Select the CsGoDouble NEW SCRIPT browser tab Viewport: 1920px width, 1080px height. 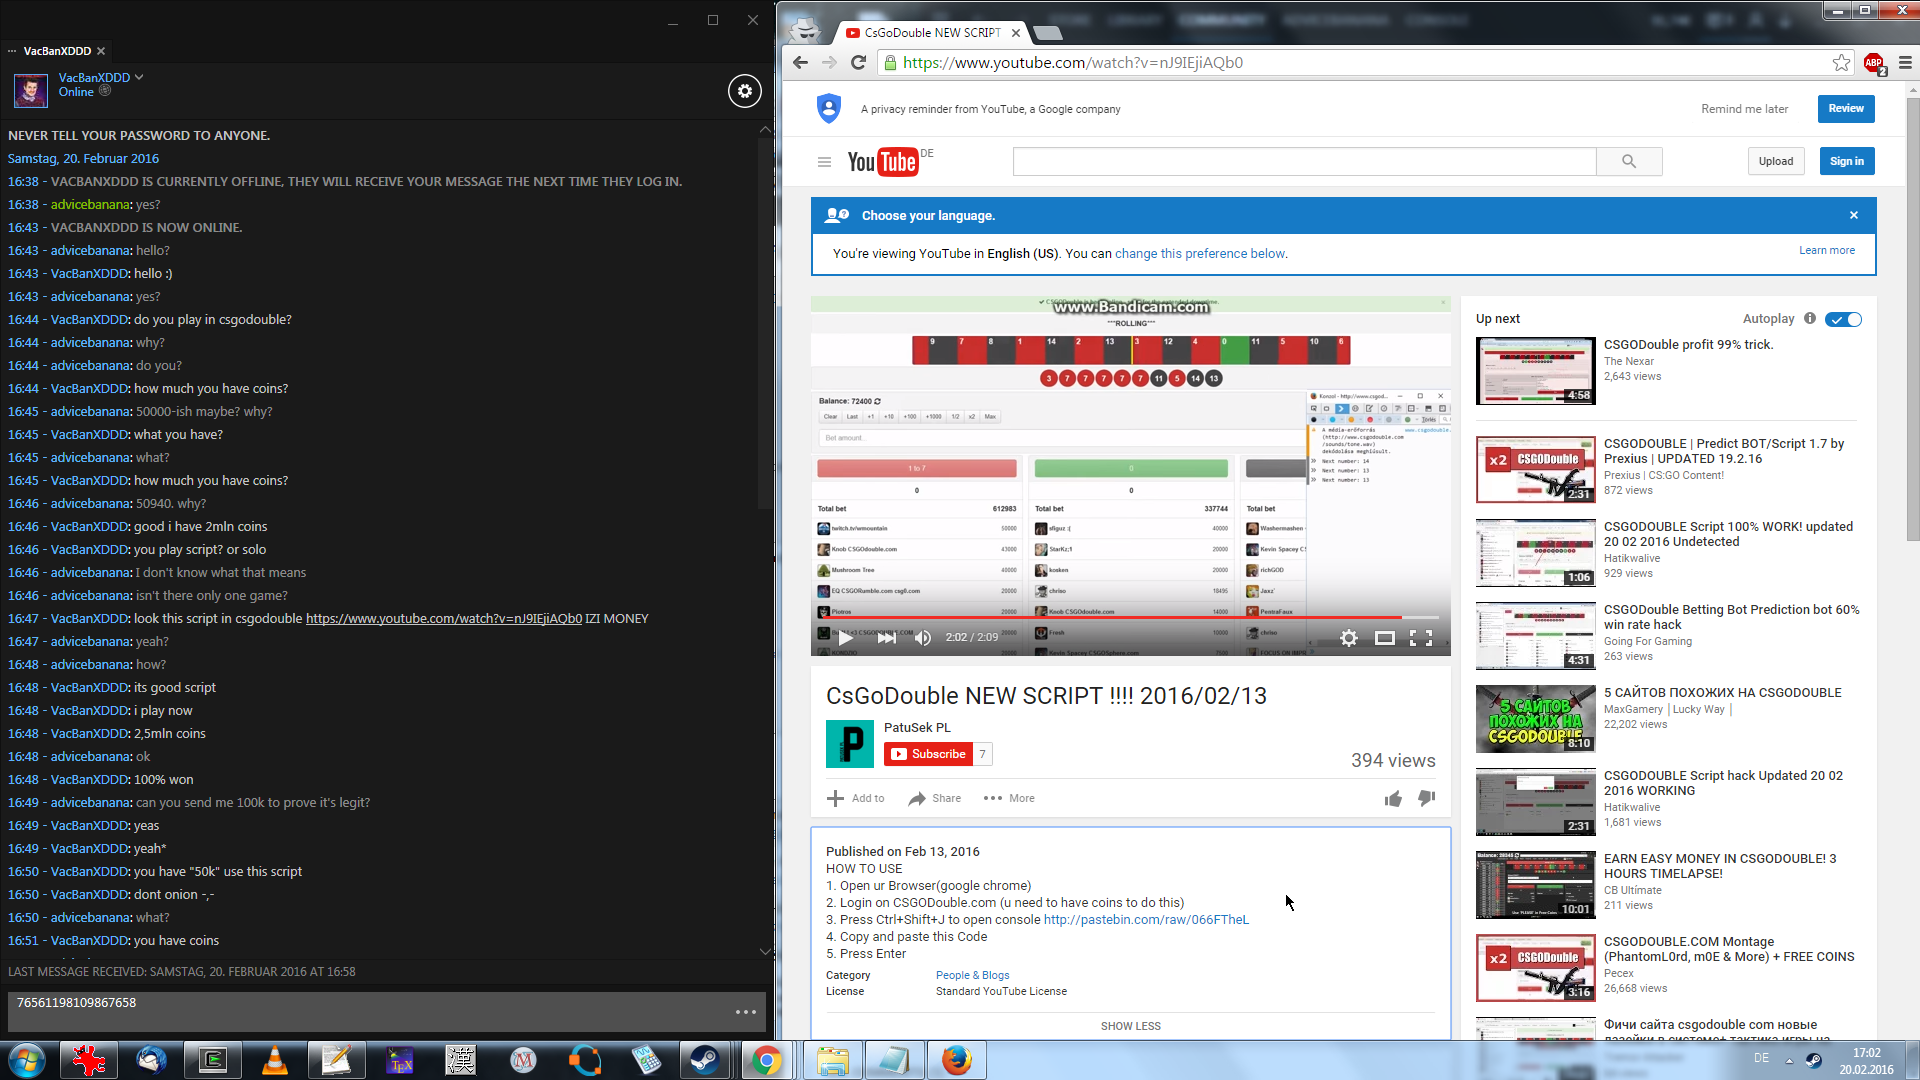pyautogui.click(x=930, y=33)
